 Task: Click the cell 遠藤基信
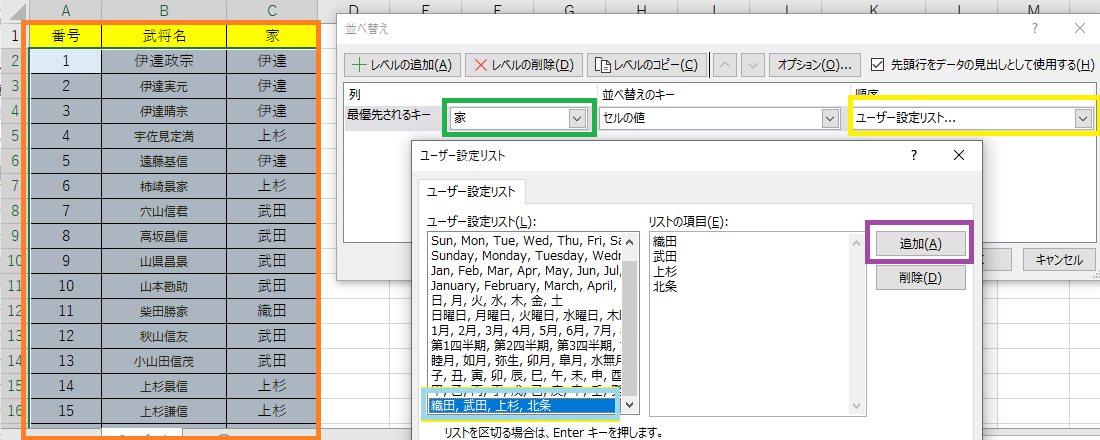pos(163,161)
